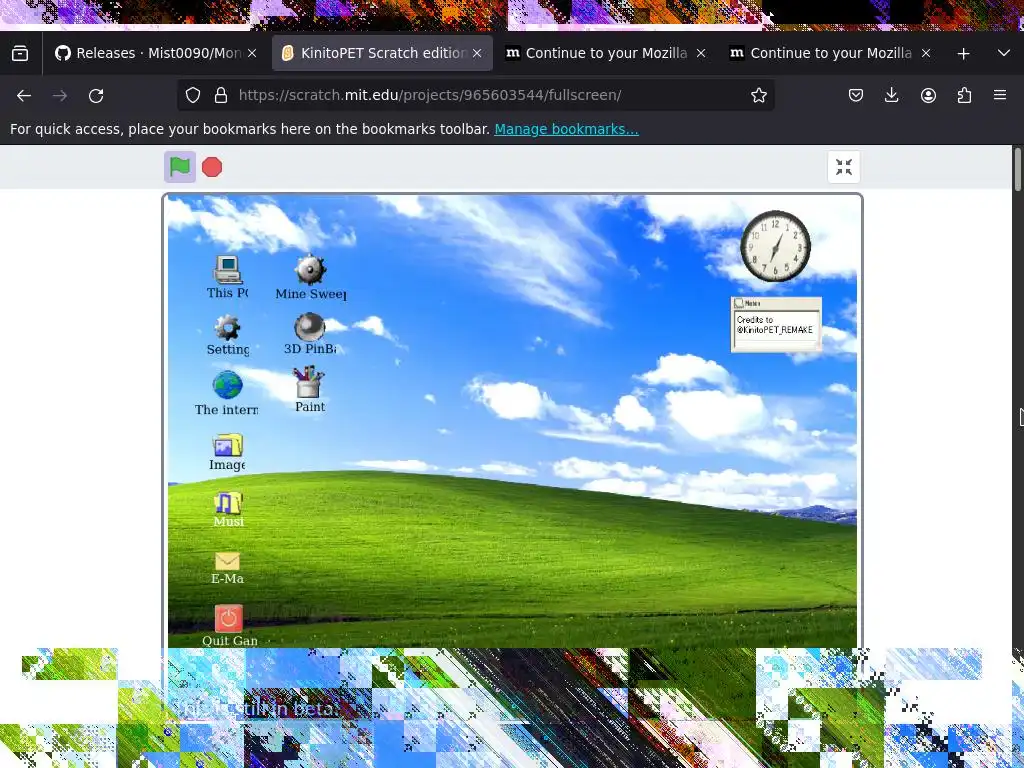Go back to the previous page
This screenshot has height=768, width=1024.
point(24,95)
